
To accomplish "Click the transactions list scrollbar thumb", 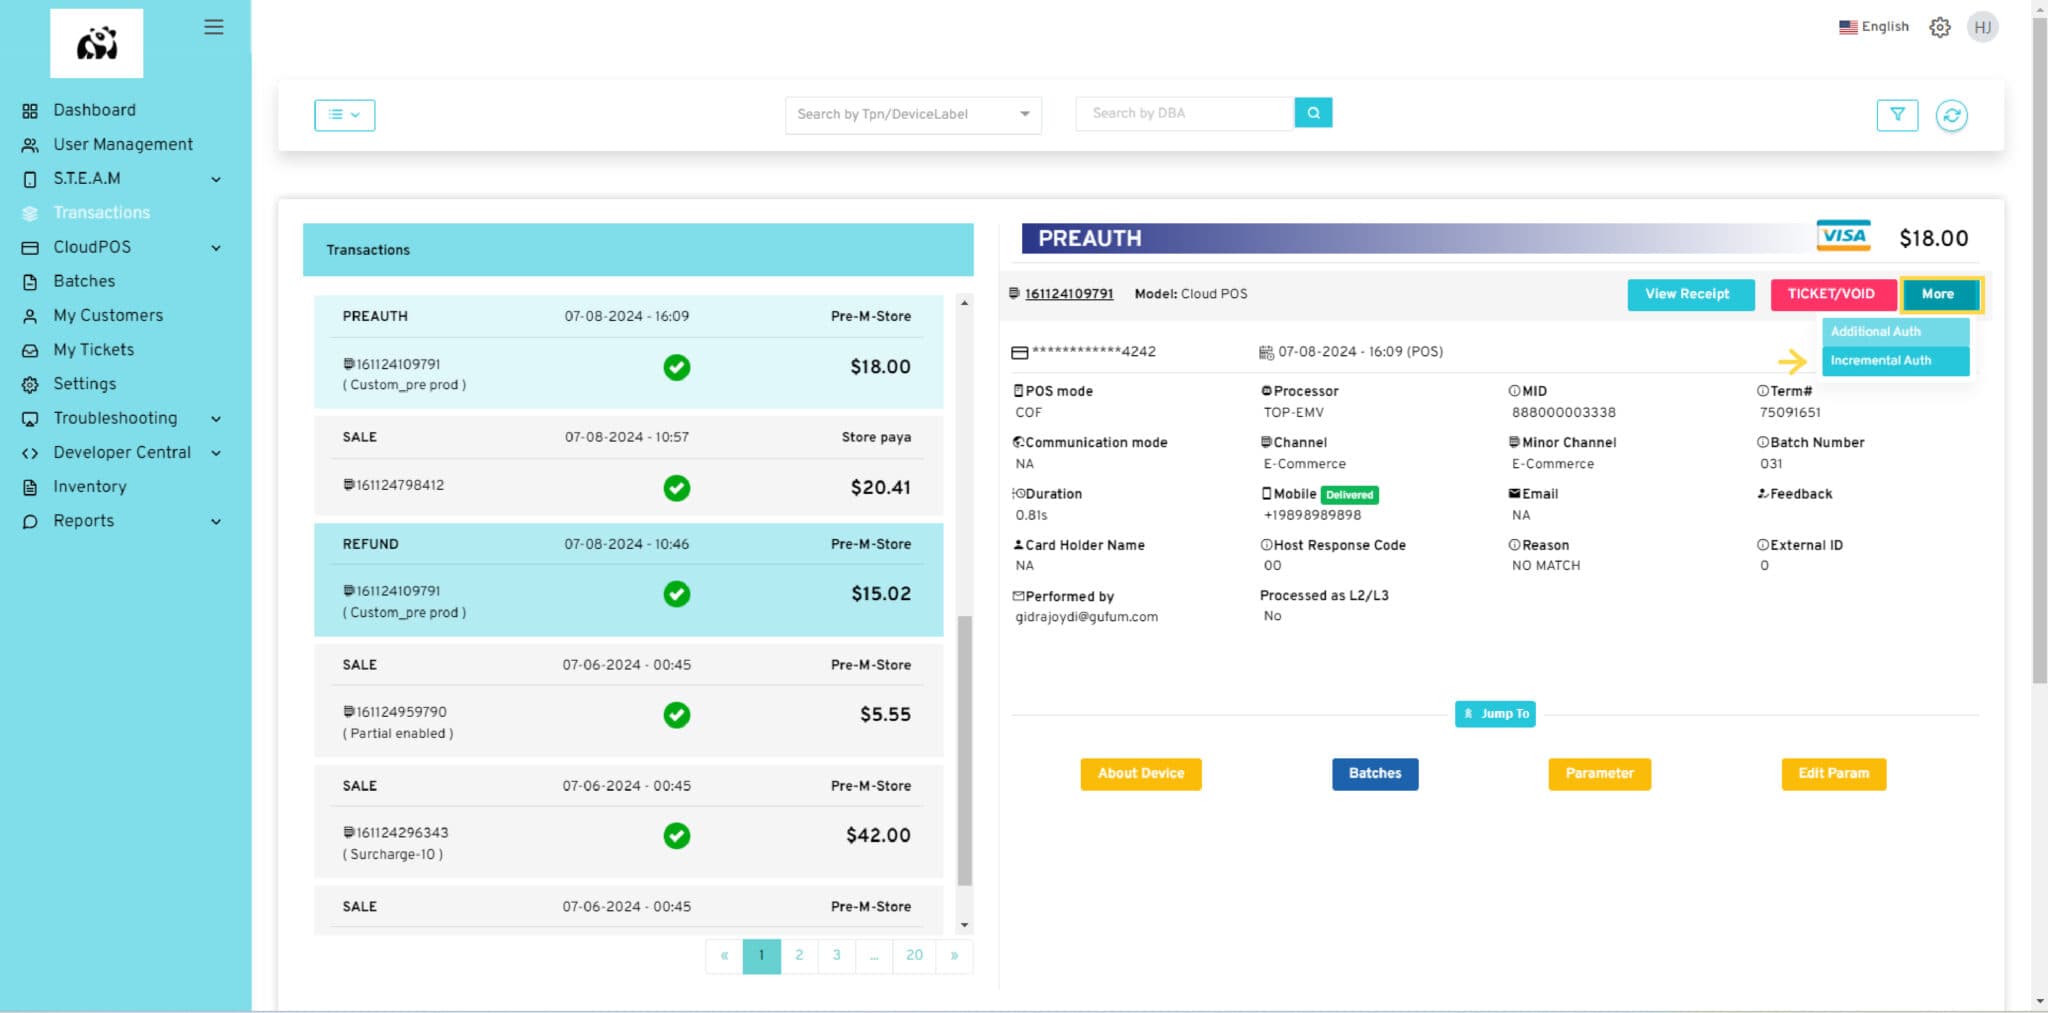I will (x=965, y=750).
